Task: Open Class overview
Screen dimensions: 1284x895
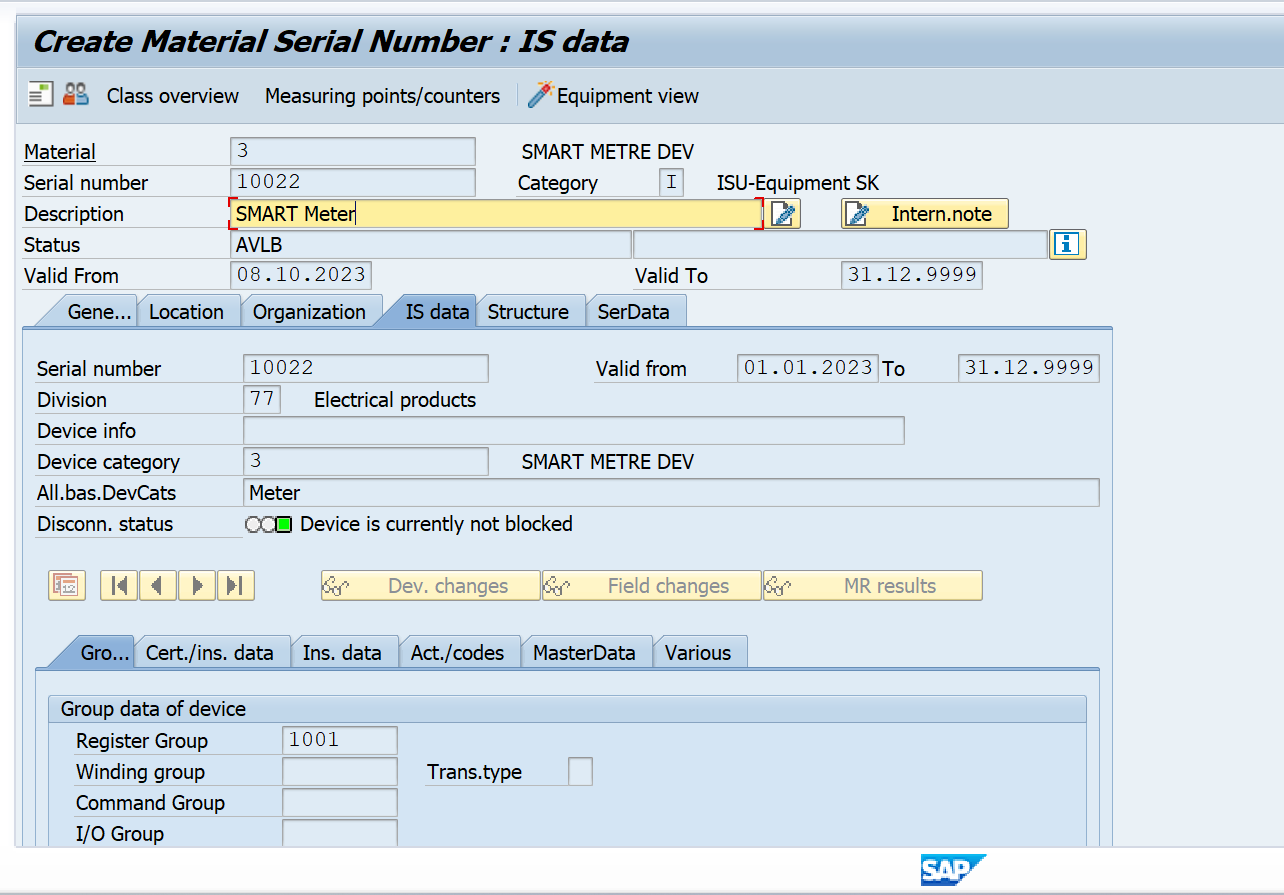Action: (173, 96)
